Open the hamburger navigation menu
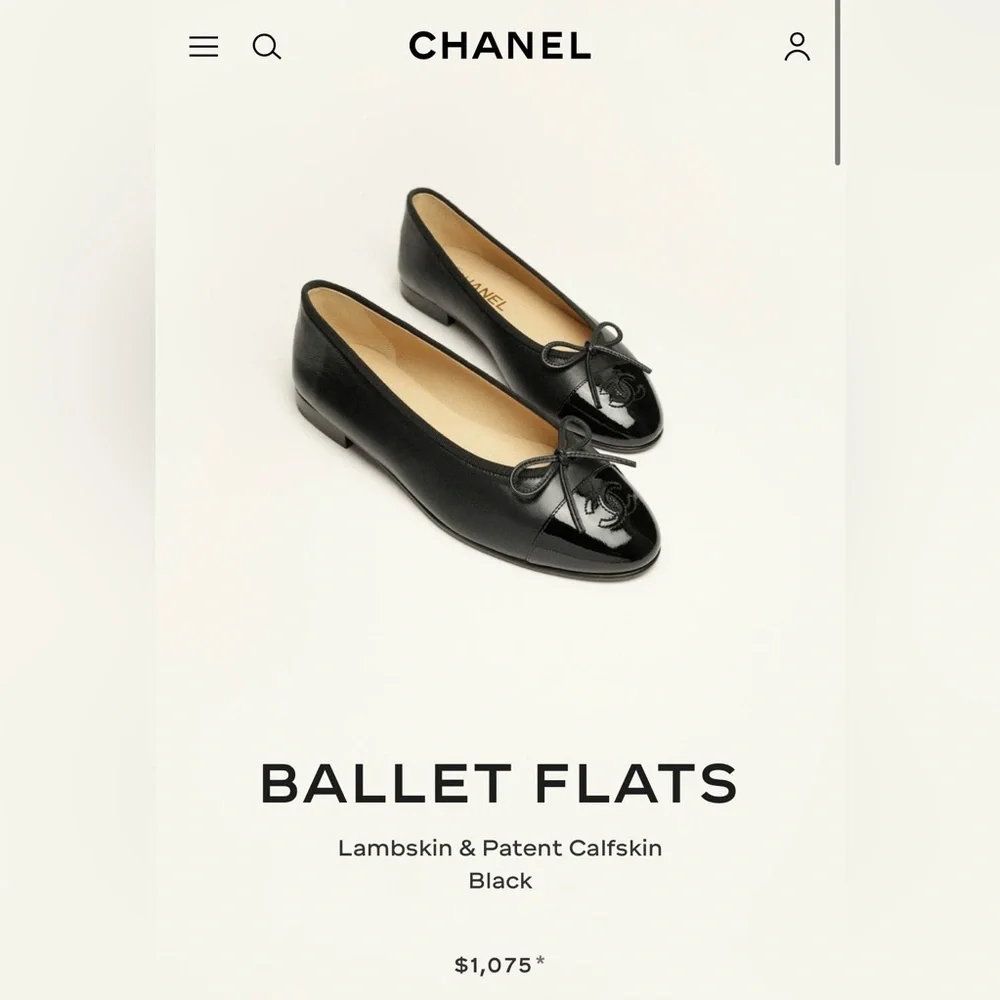The height and width of the screenshot is (1000, 1000). point(203,47)
